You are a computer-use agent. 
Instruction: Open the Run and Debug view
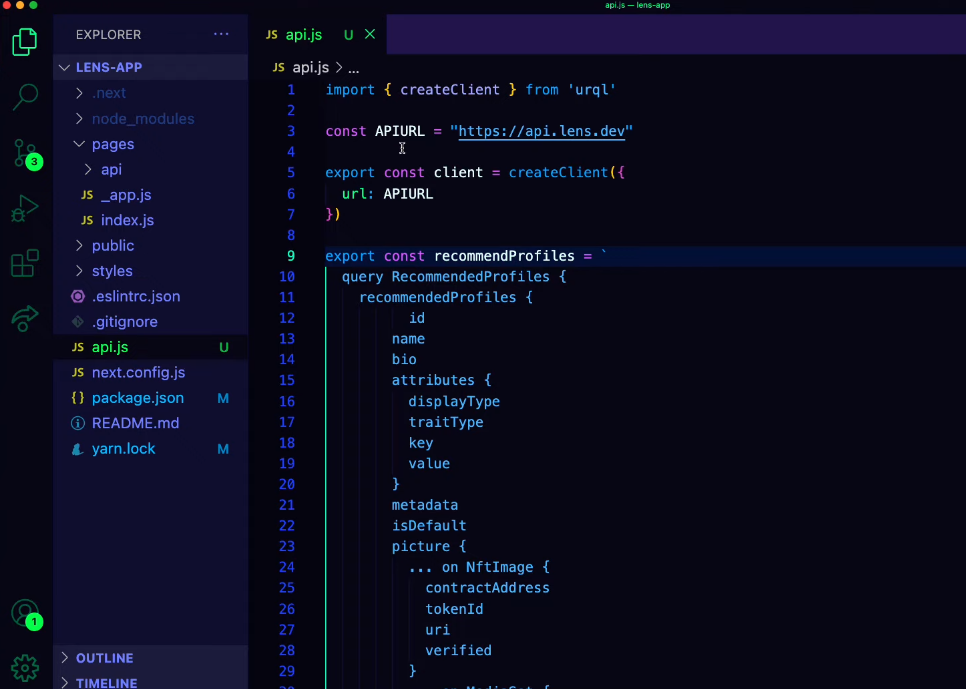pos(25,208)
